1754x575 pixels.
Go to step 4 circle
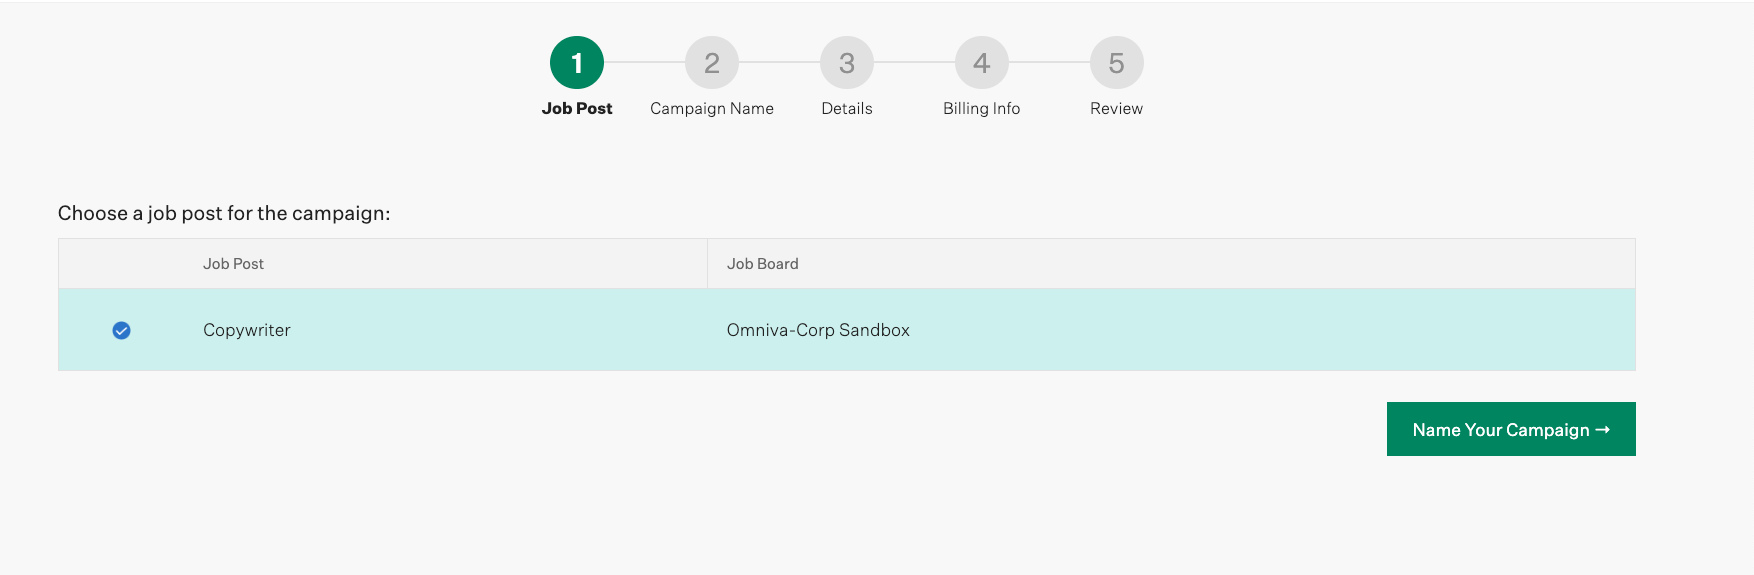click(982, 63)
